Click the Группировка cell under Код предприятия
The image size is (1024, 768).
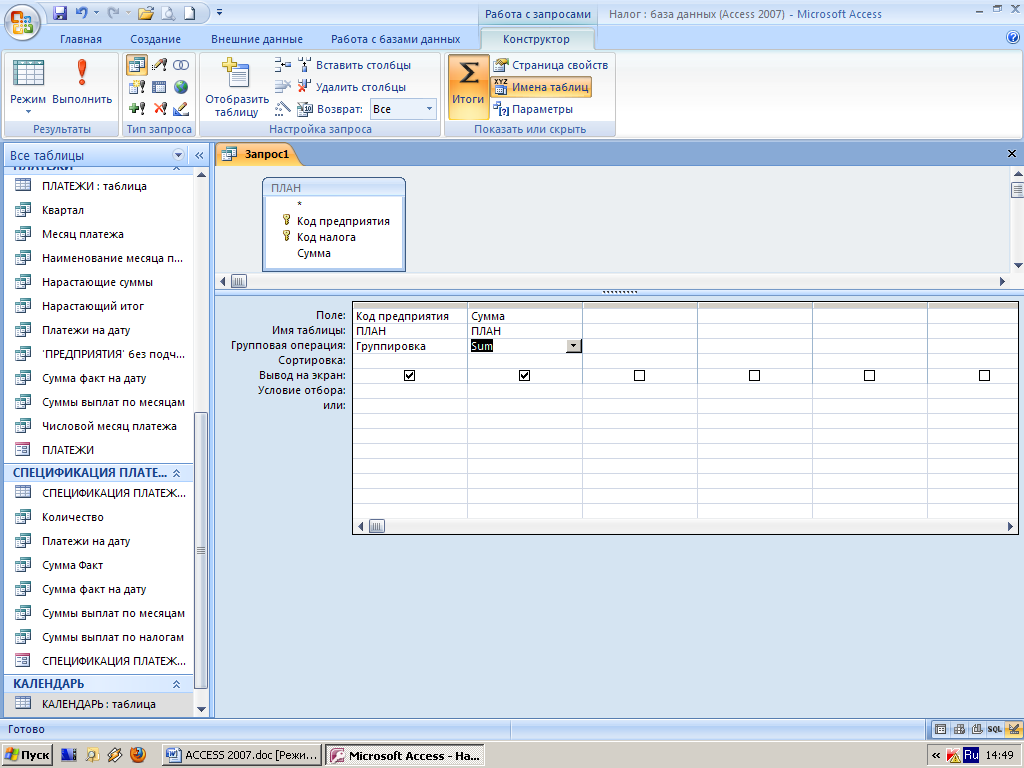(x=410, y=346)
